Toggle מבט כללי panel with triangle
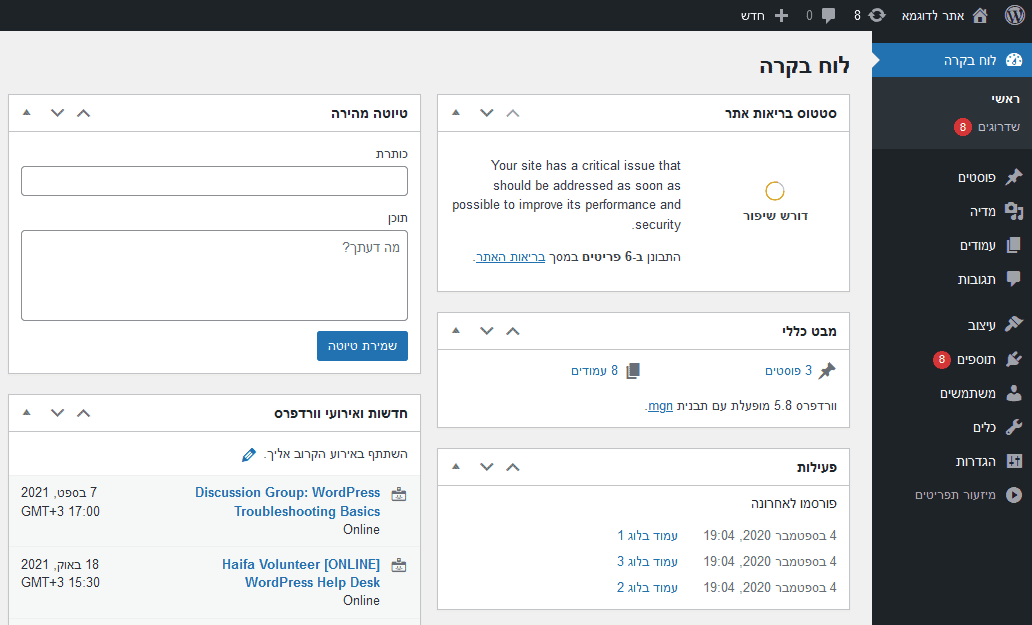The image size is (1032, 625). (455, 330)
